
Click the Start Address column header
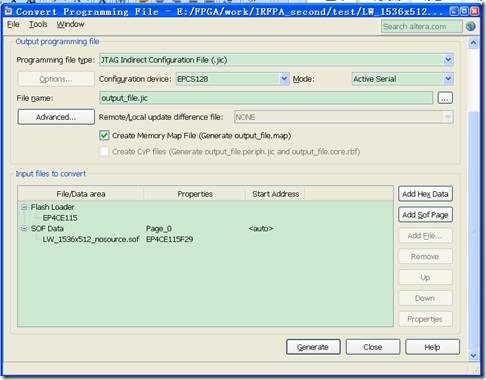point(275,194)
